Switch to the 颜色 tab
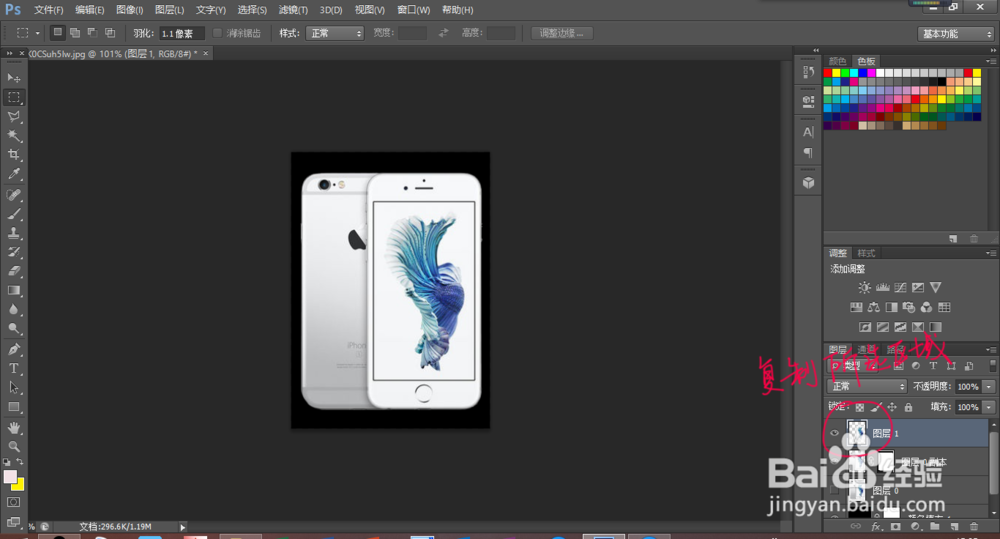 point(837,61)
